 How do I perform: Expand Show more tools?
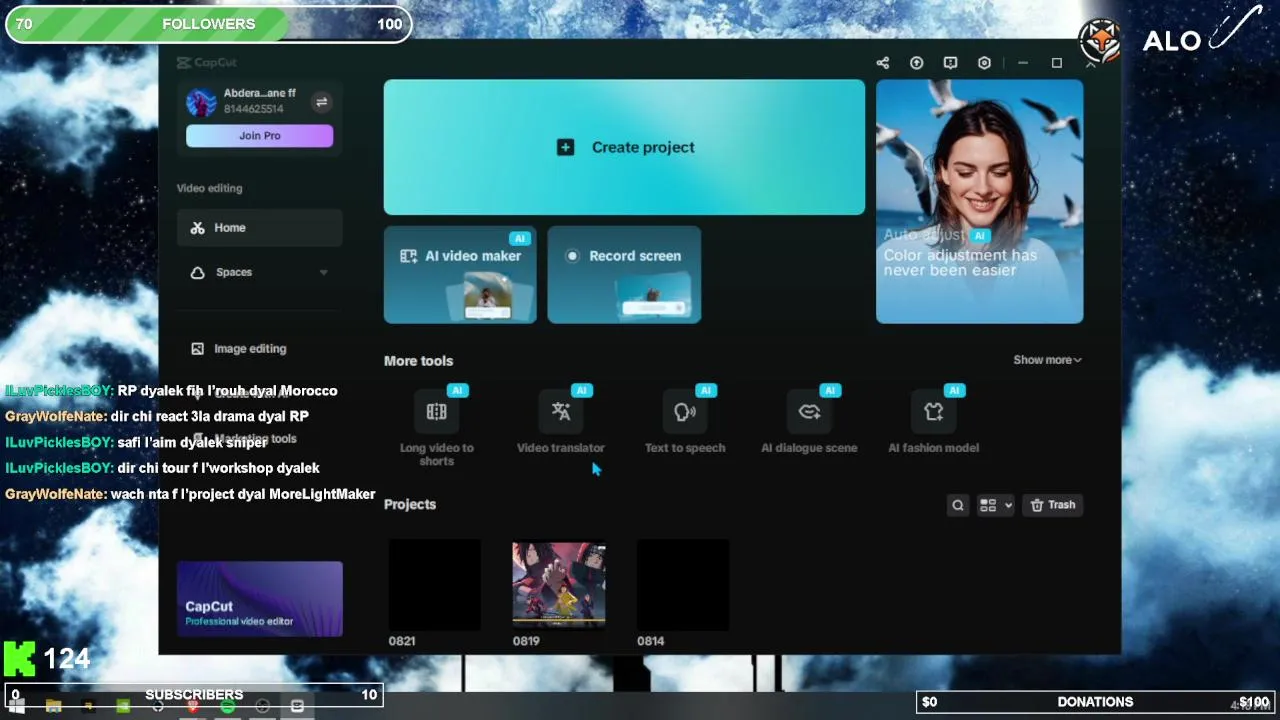1047,360
